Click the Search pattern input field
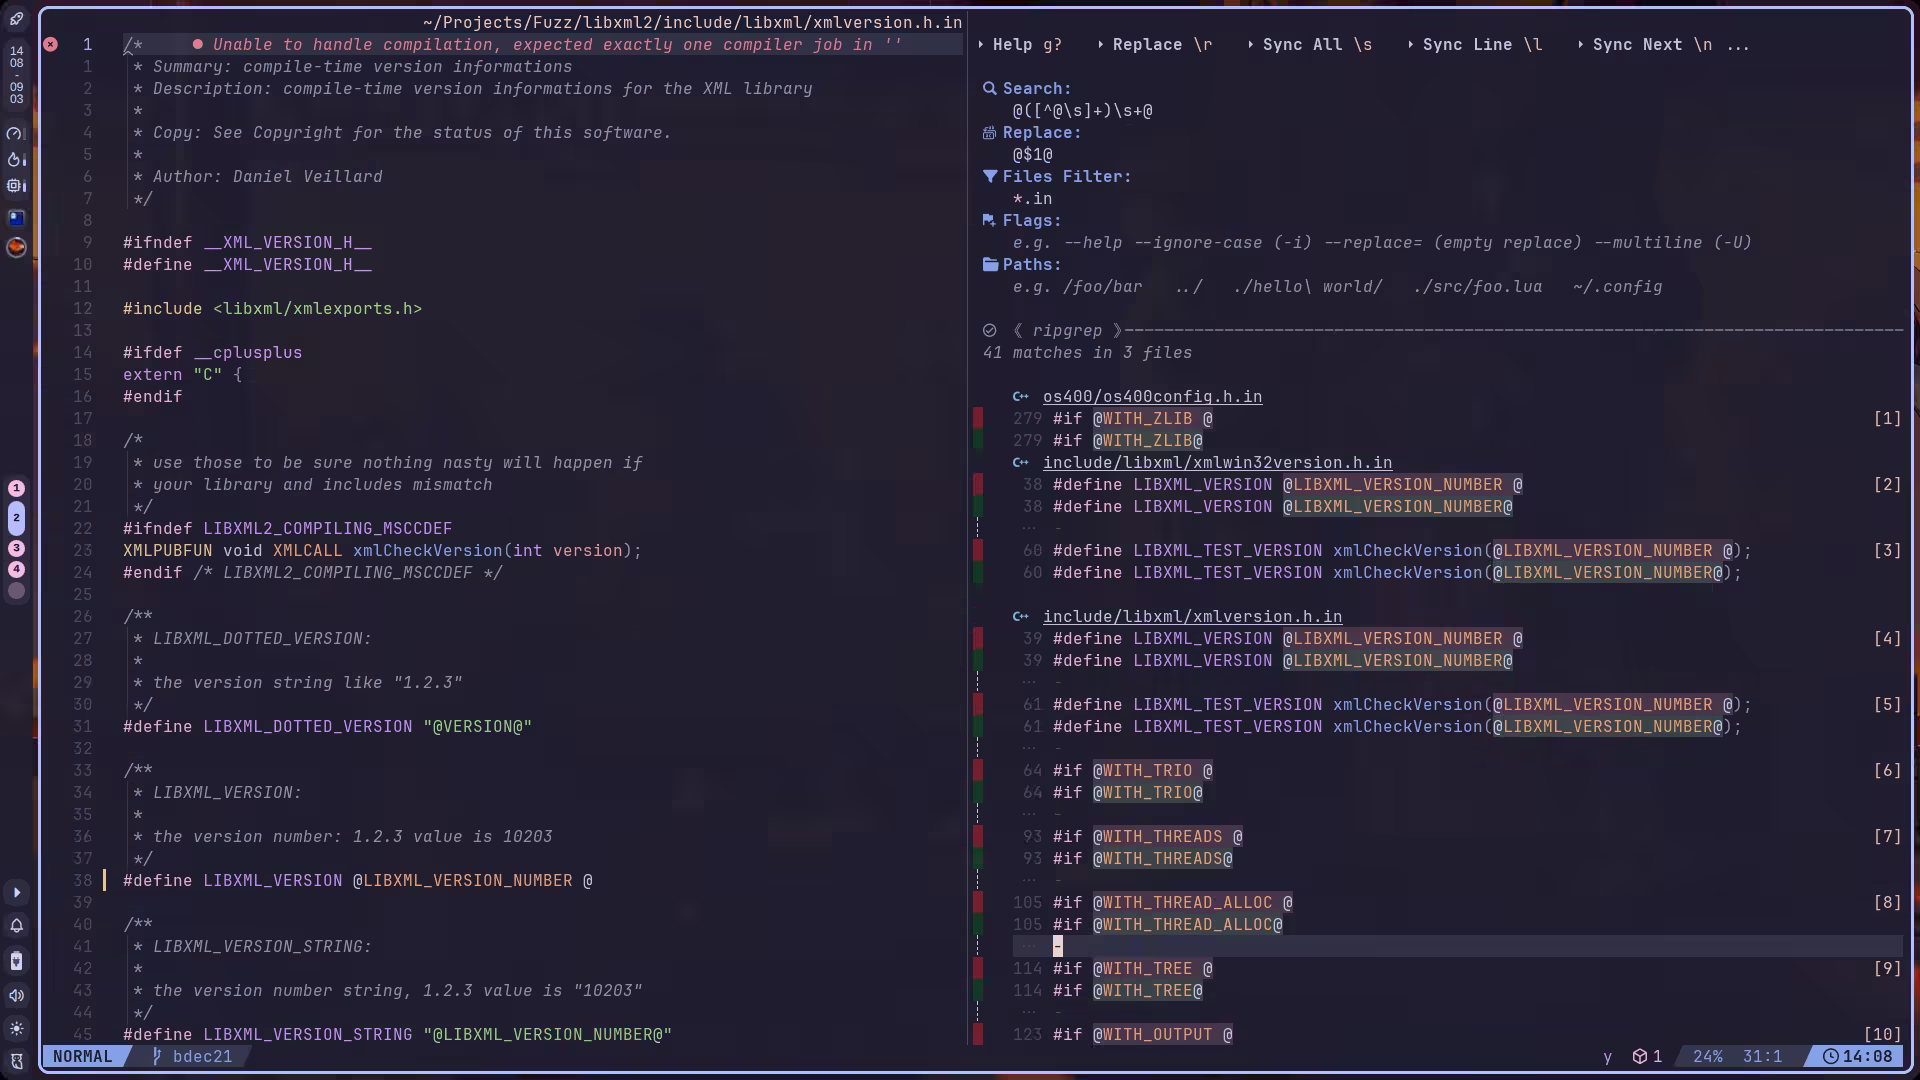 click(x=1082, y=111)
